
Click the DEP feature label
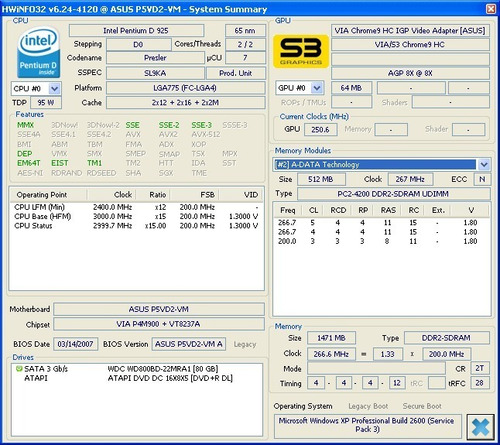25,154
